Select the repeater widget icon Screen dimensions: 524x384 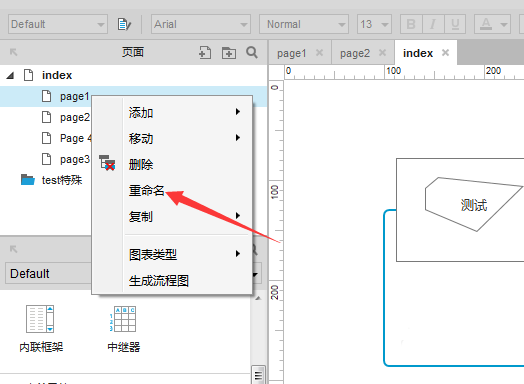[x=123, y=319]
